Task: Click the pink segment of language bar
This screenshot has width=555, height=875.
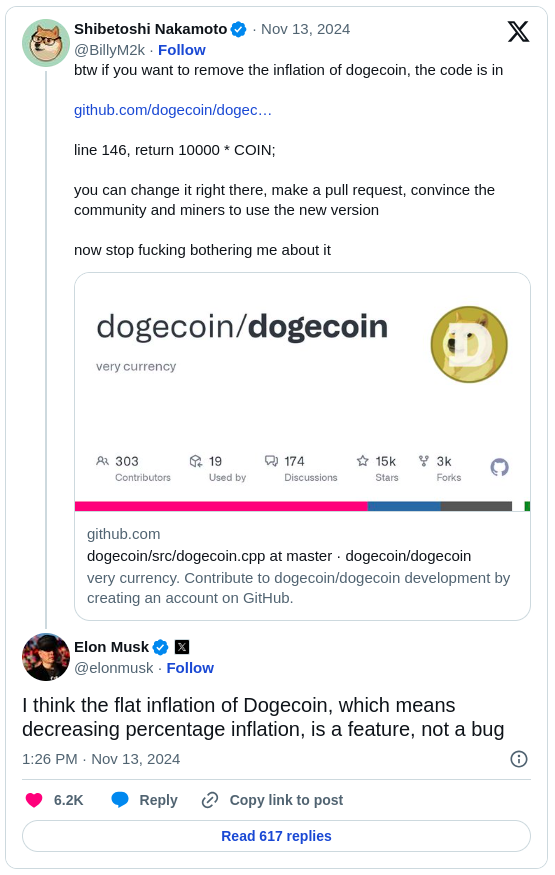Action: [221, 506]
